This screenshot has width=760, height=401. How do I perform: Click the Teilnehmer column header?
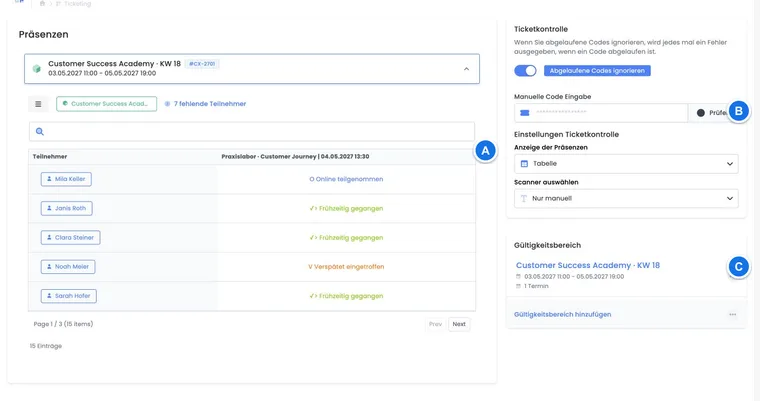coord(50,157)
